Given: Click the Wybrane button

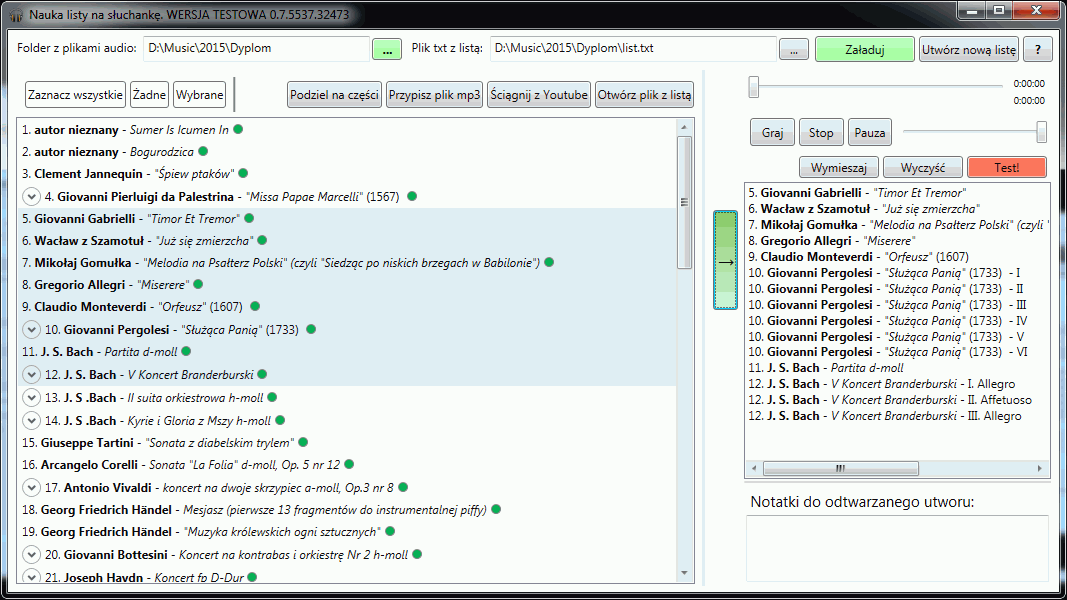Looking at the screenshot, I should [199, 95].
